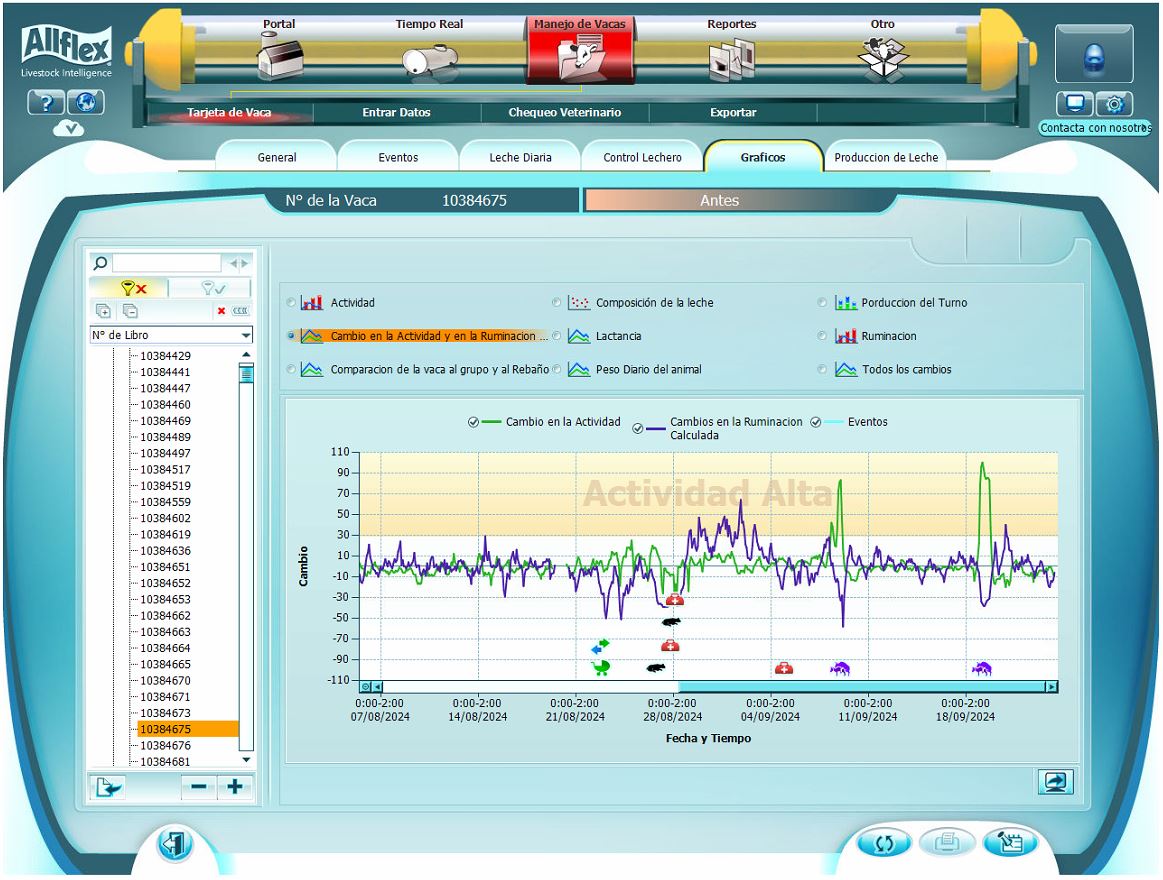
Task: Toggle the Eventos legend checkbox
Action: coord(816,422)
